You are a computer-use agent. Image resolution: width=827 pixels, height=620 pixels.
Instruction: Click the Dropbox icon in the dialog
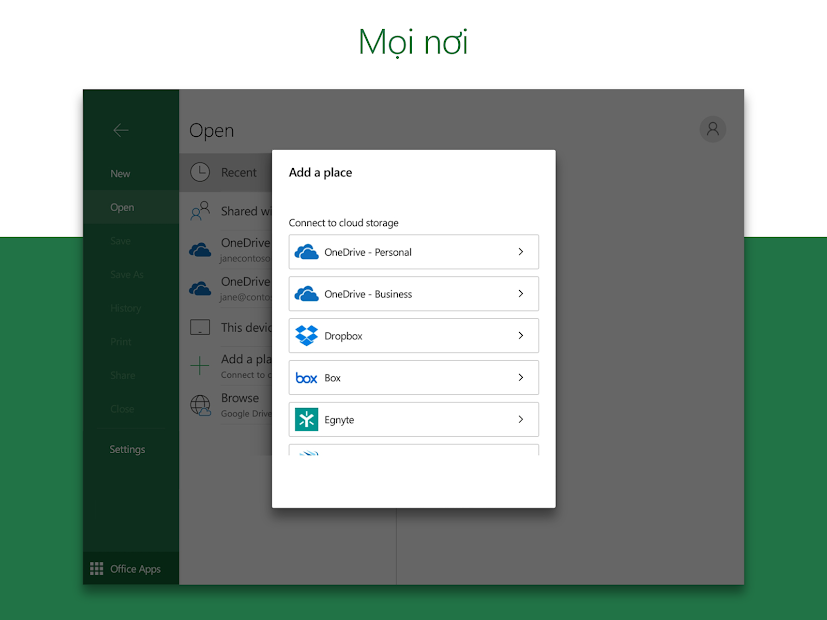305,335
